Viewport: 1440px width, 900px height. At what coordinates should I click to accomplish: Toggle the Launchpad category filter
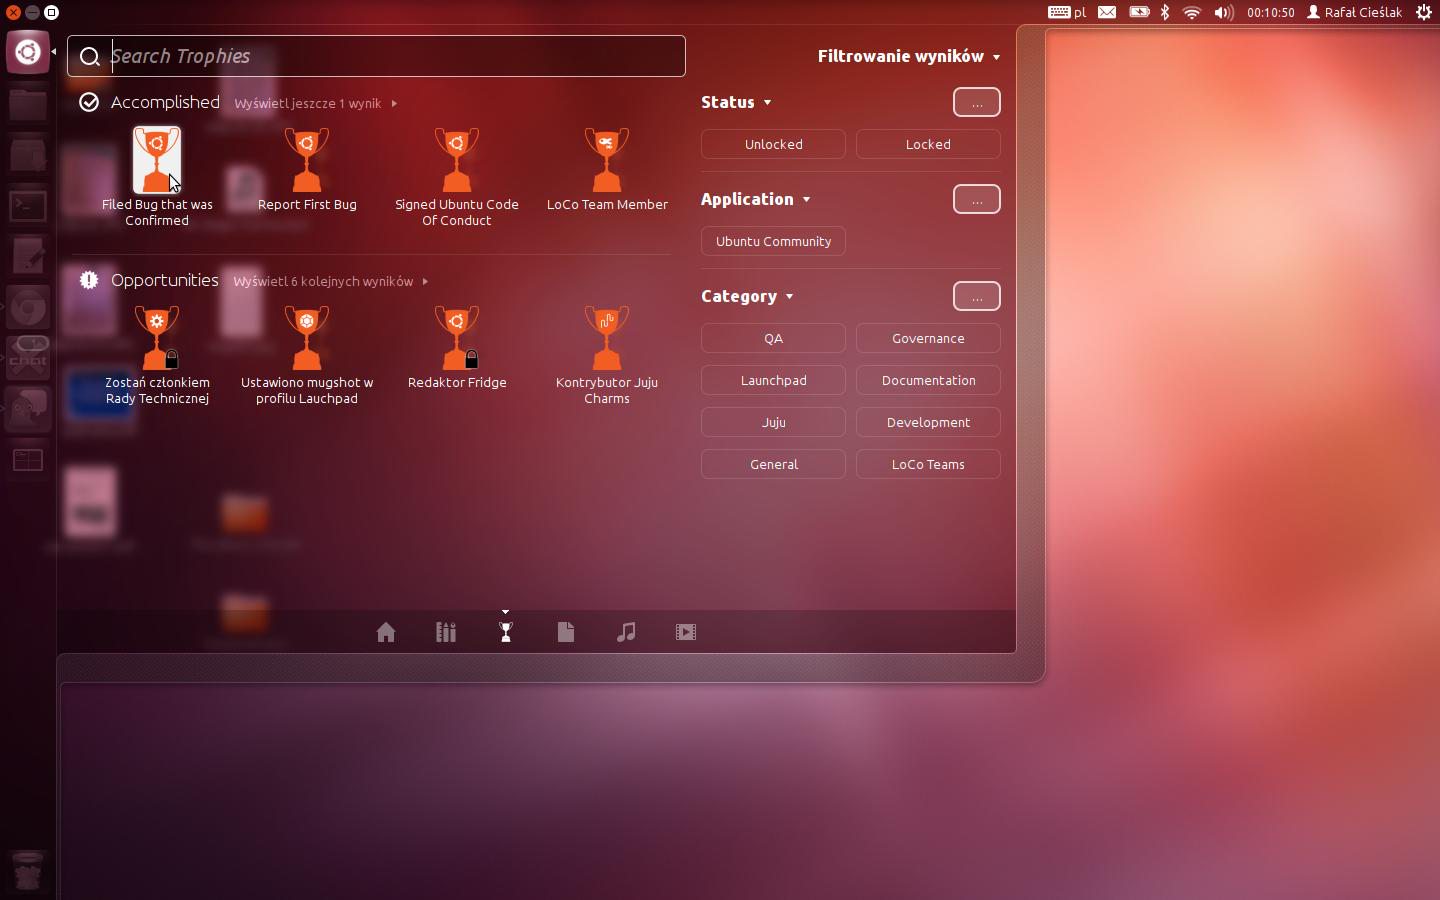click(773, 380)
